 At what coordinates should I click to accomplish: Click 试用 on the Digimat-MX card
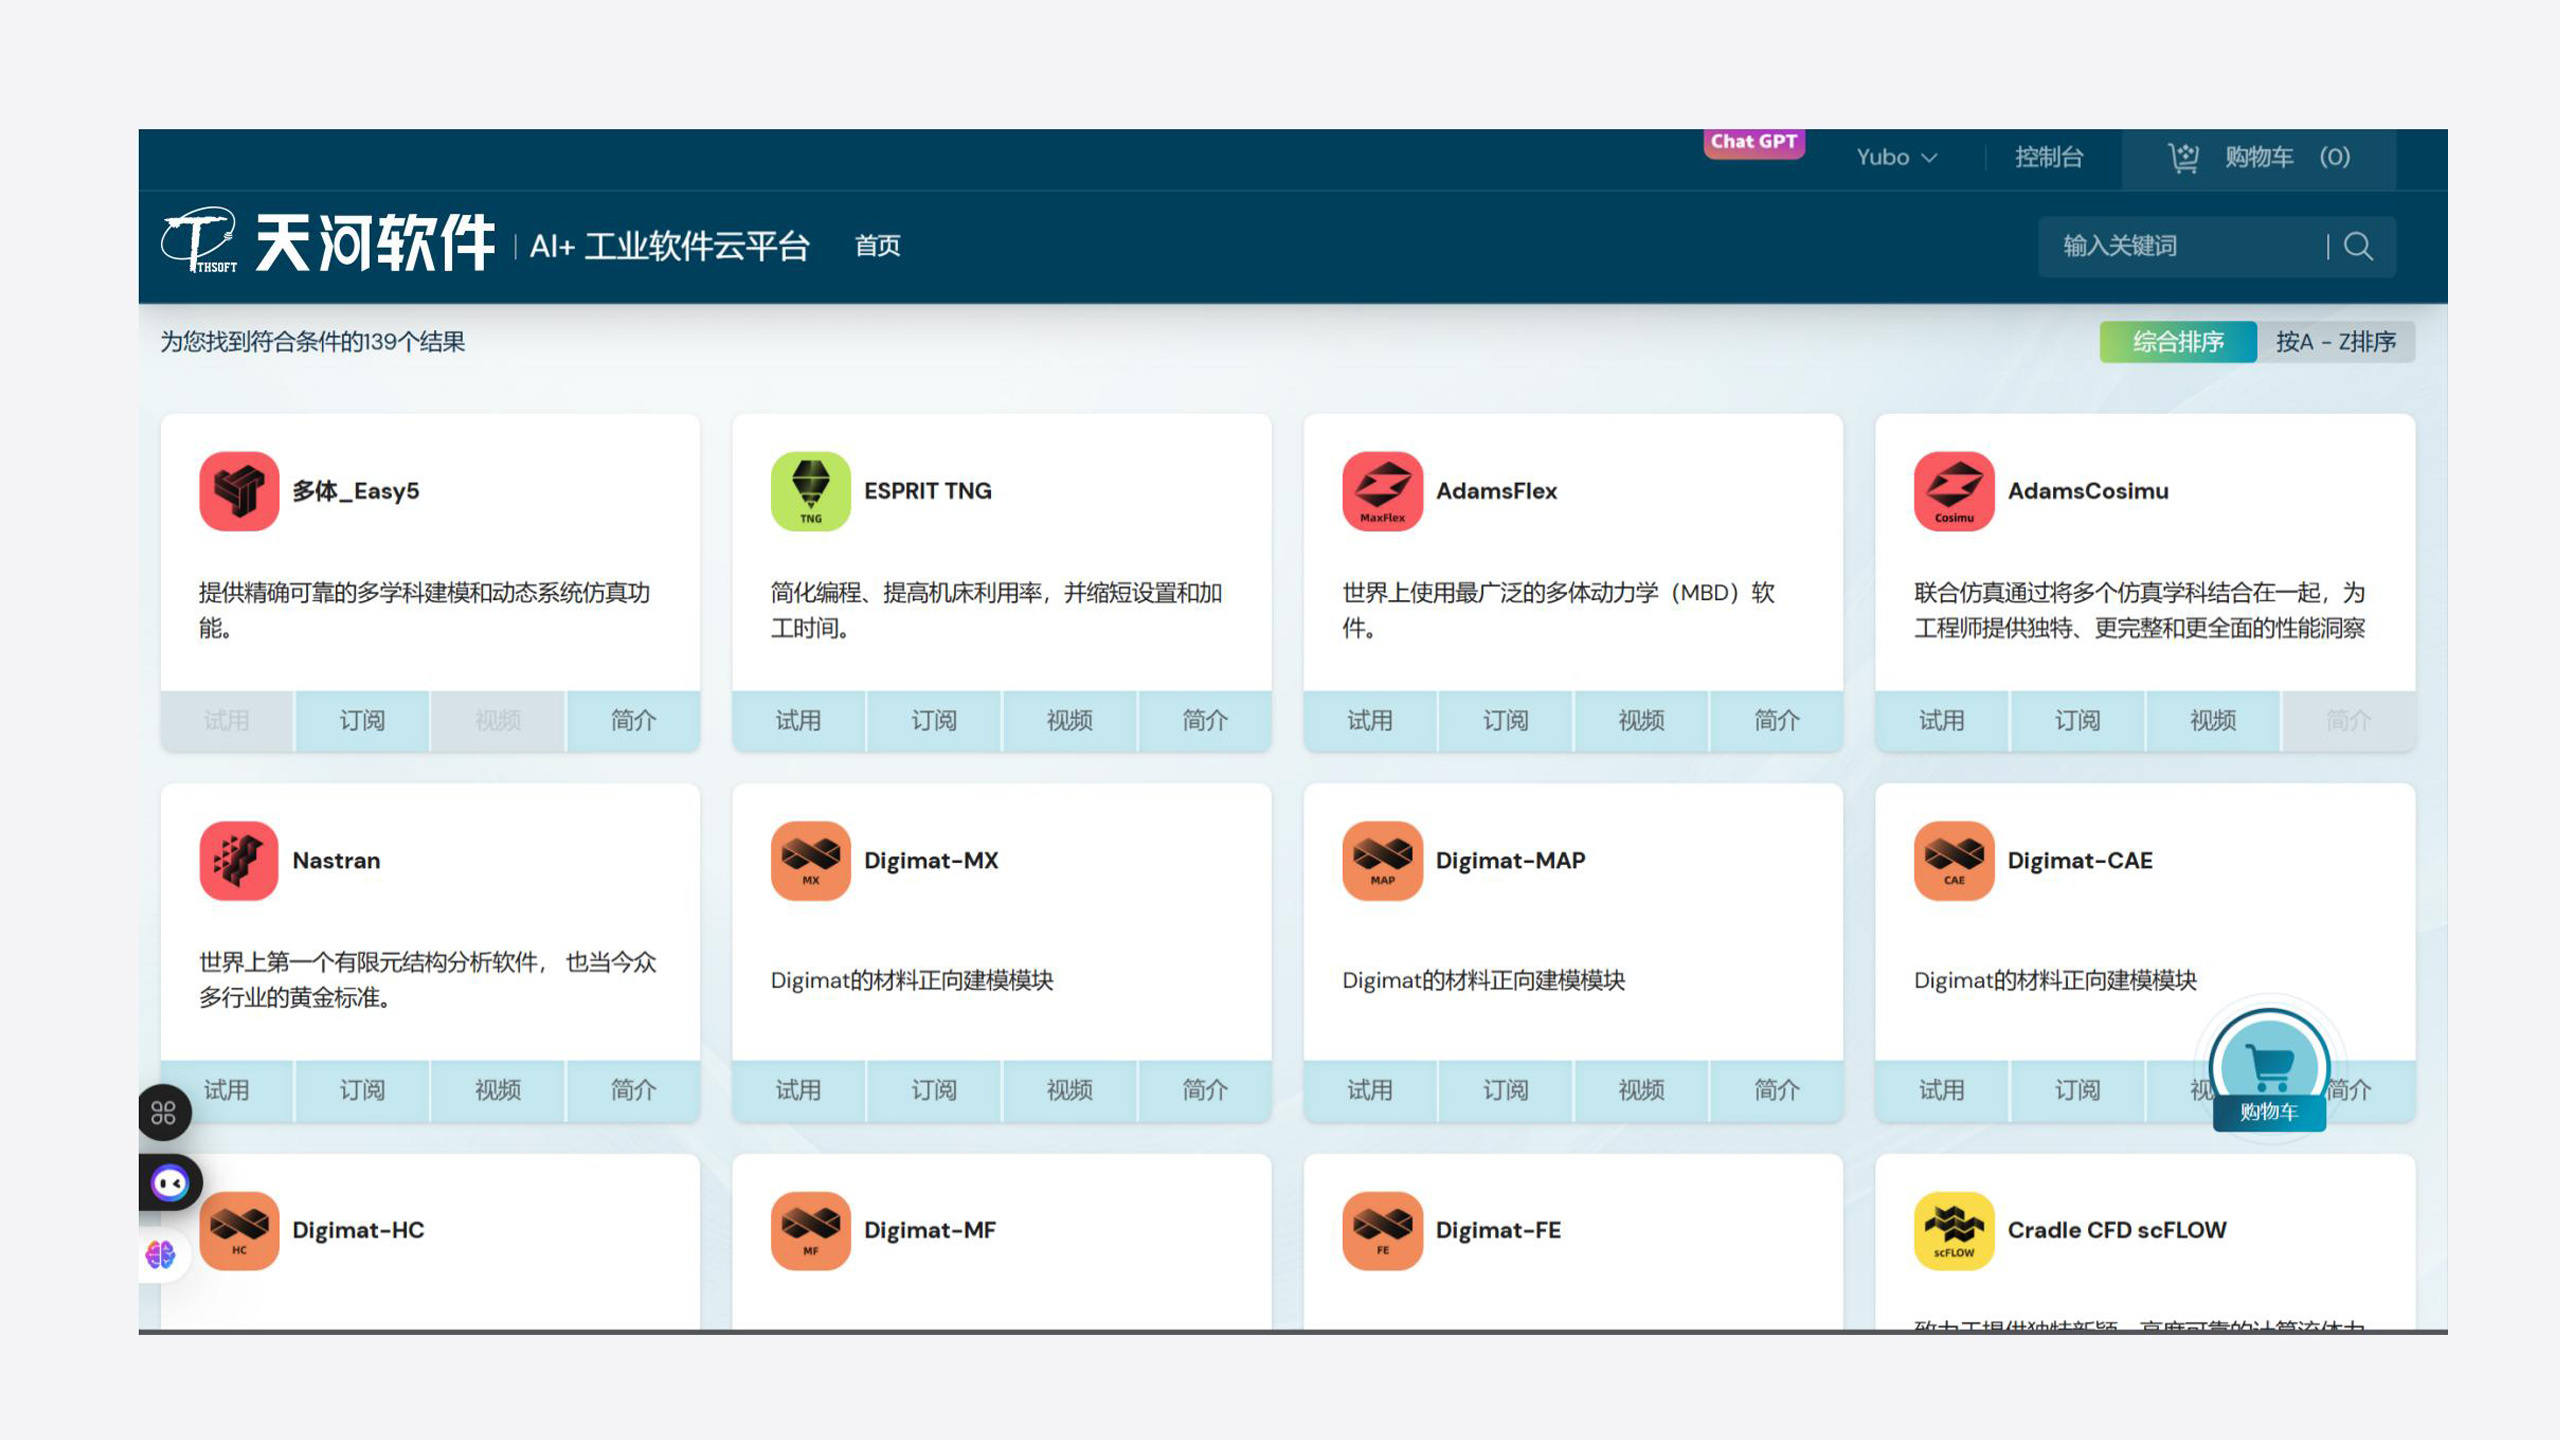click(798, 1090)
